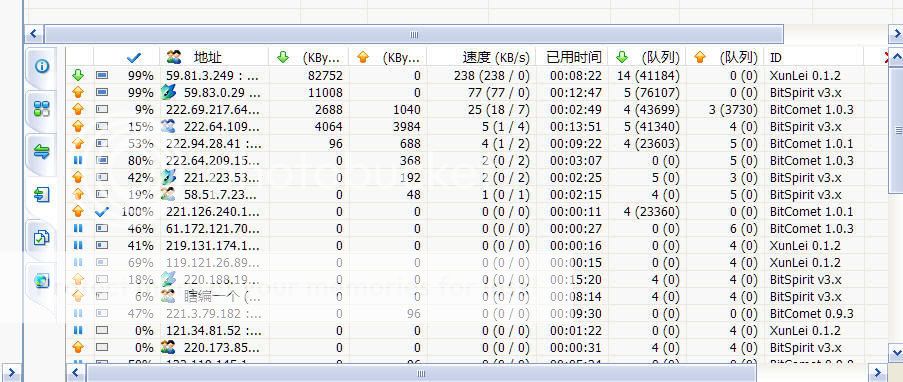Select peer row 219.131.174.1
This screenshot has height=382, width=903.
coord(476,245)
